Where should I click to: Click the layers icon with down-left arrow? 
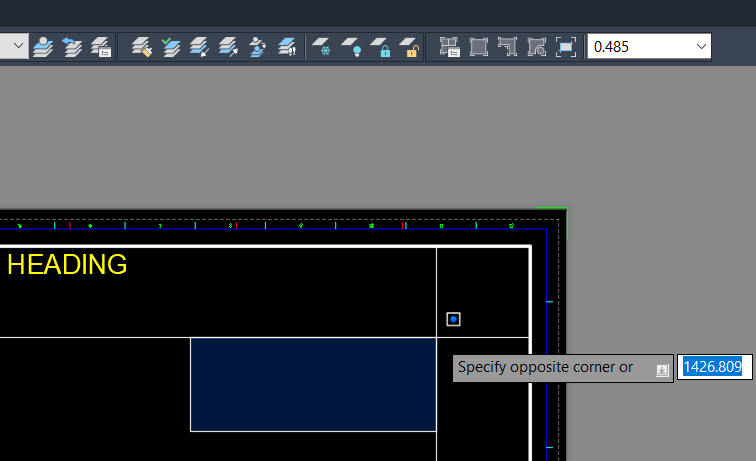coord(199,47)
